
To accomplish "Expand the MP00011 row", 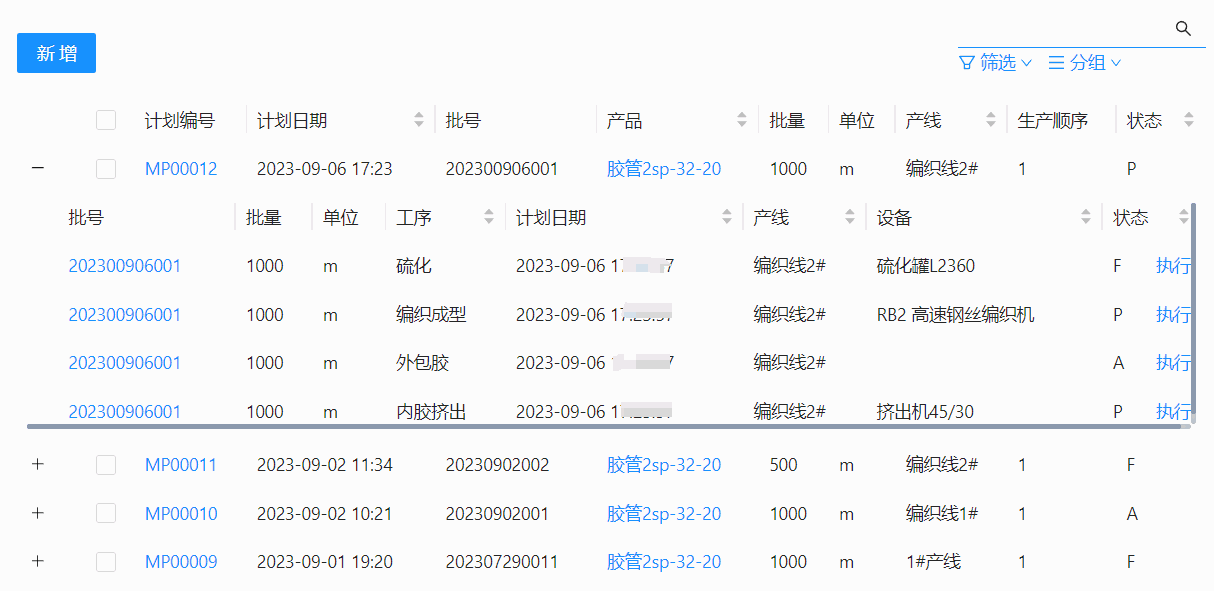I will [x=38, y=465].
